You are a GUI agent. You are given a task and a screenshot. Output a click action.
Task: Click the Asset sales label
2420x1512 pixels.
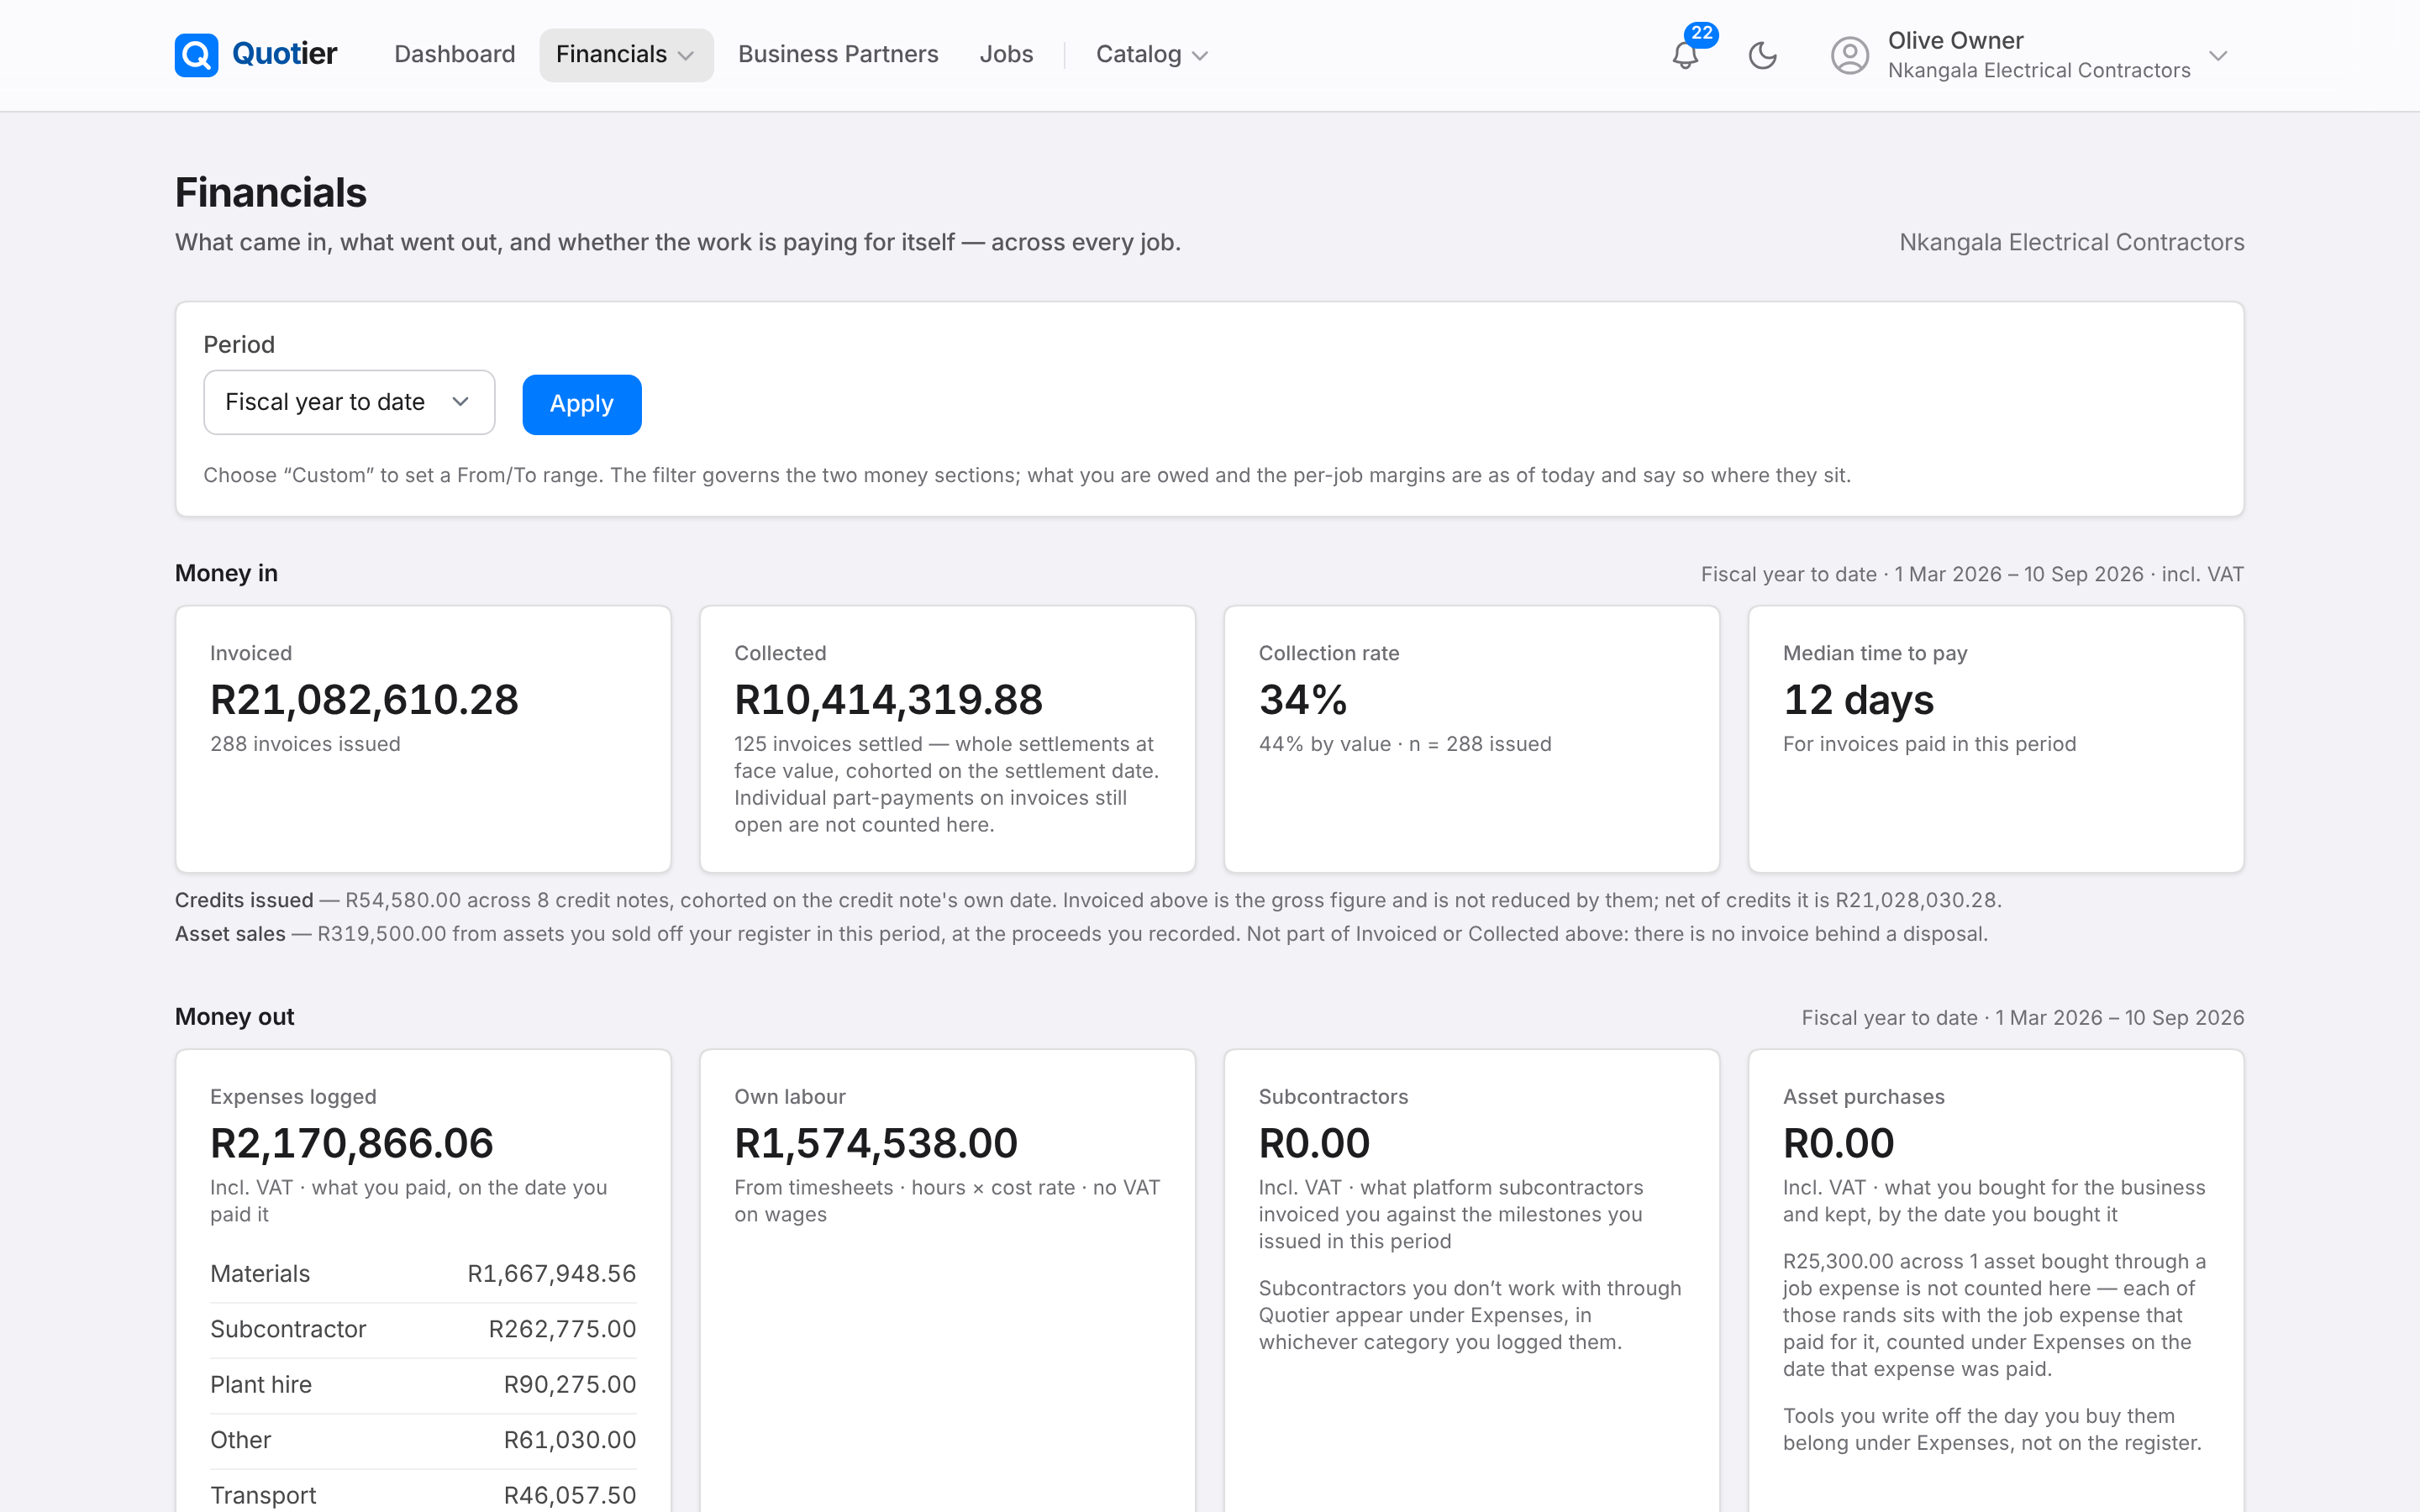(230, 934)
